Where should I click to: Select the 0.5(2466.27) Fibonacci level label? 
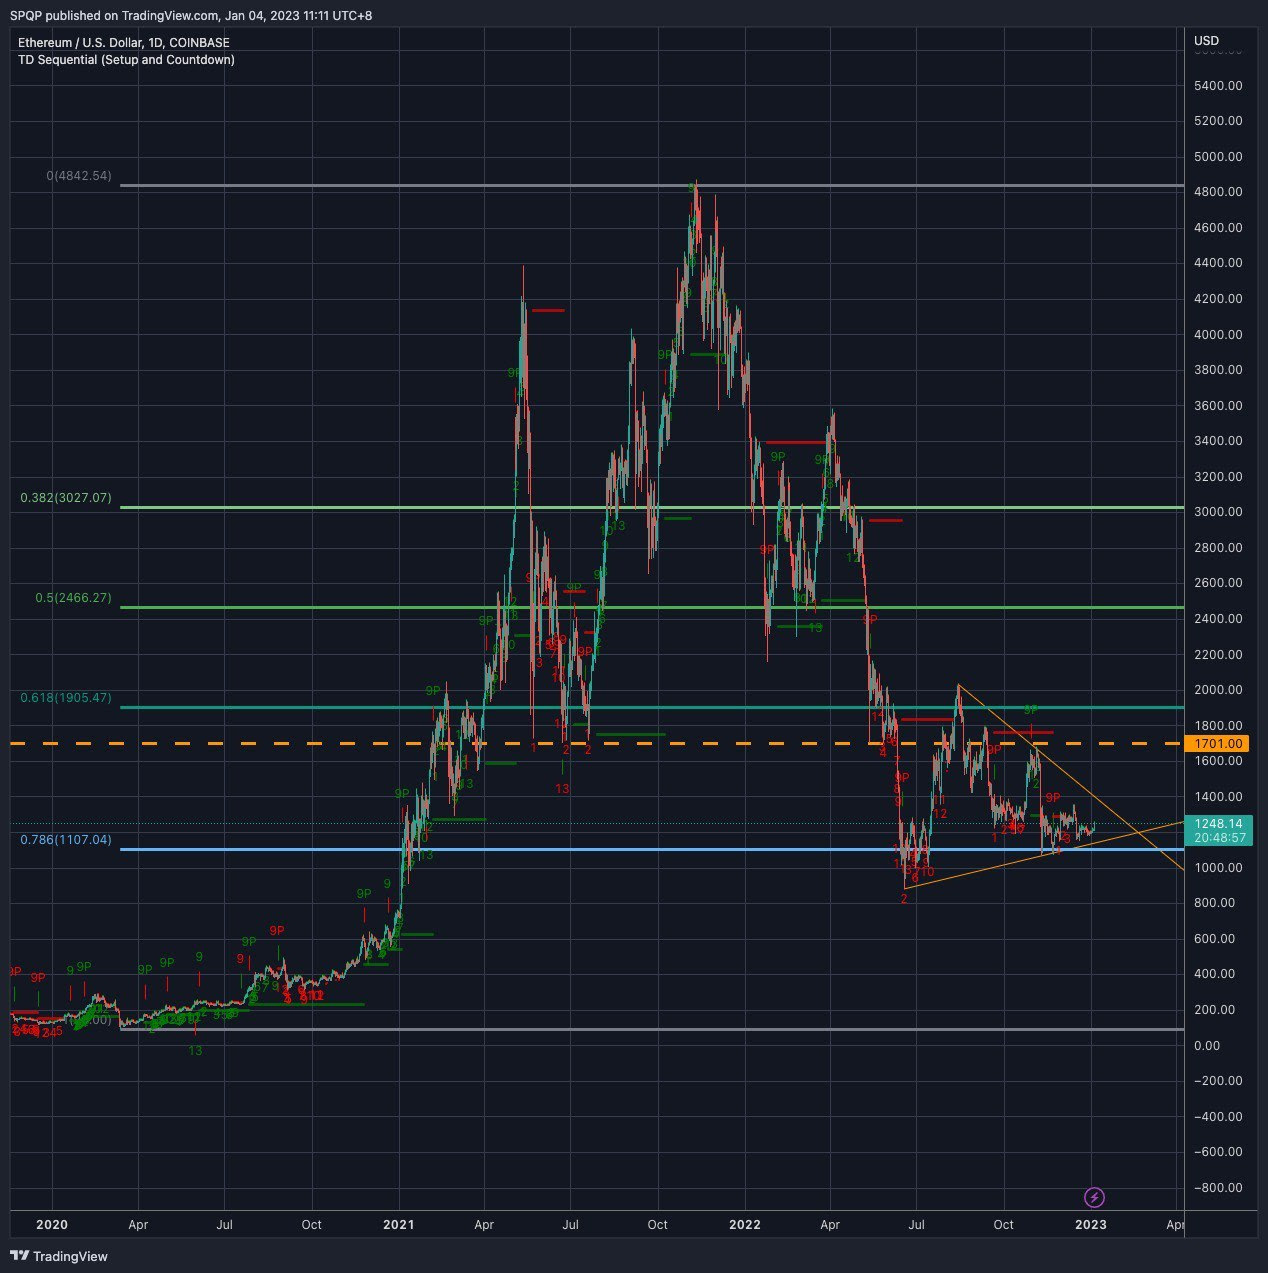click(73, 598)
